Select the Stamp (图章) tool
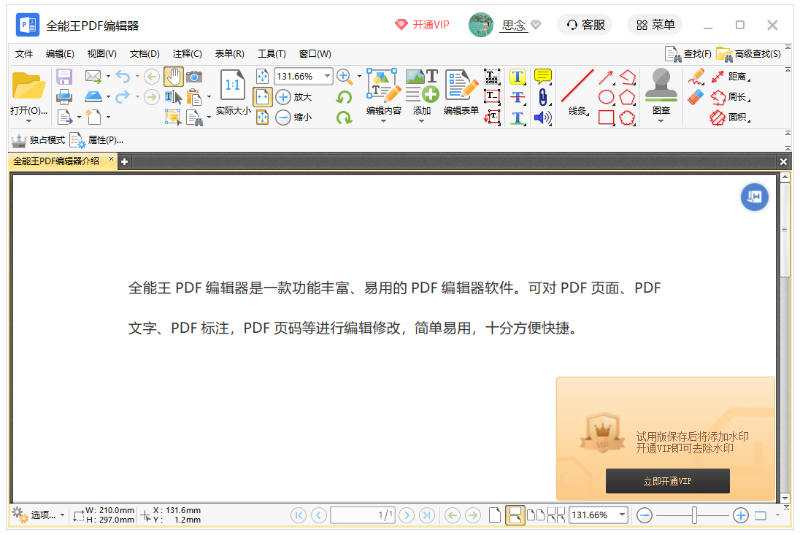The height and width of the screenshot is (535, 800). pos(660,91)
